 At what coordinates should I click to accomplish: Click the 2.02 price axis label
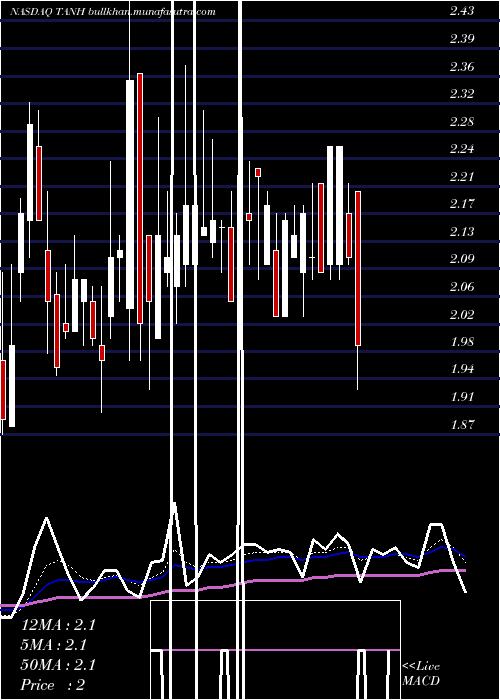(462, 315)
